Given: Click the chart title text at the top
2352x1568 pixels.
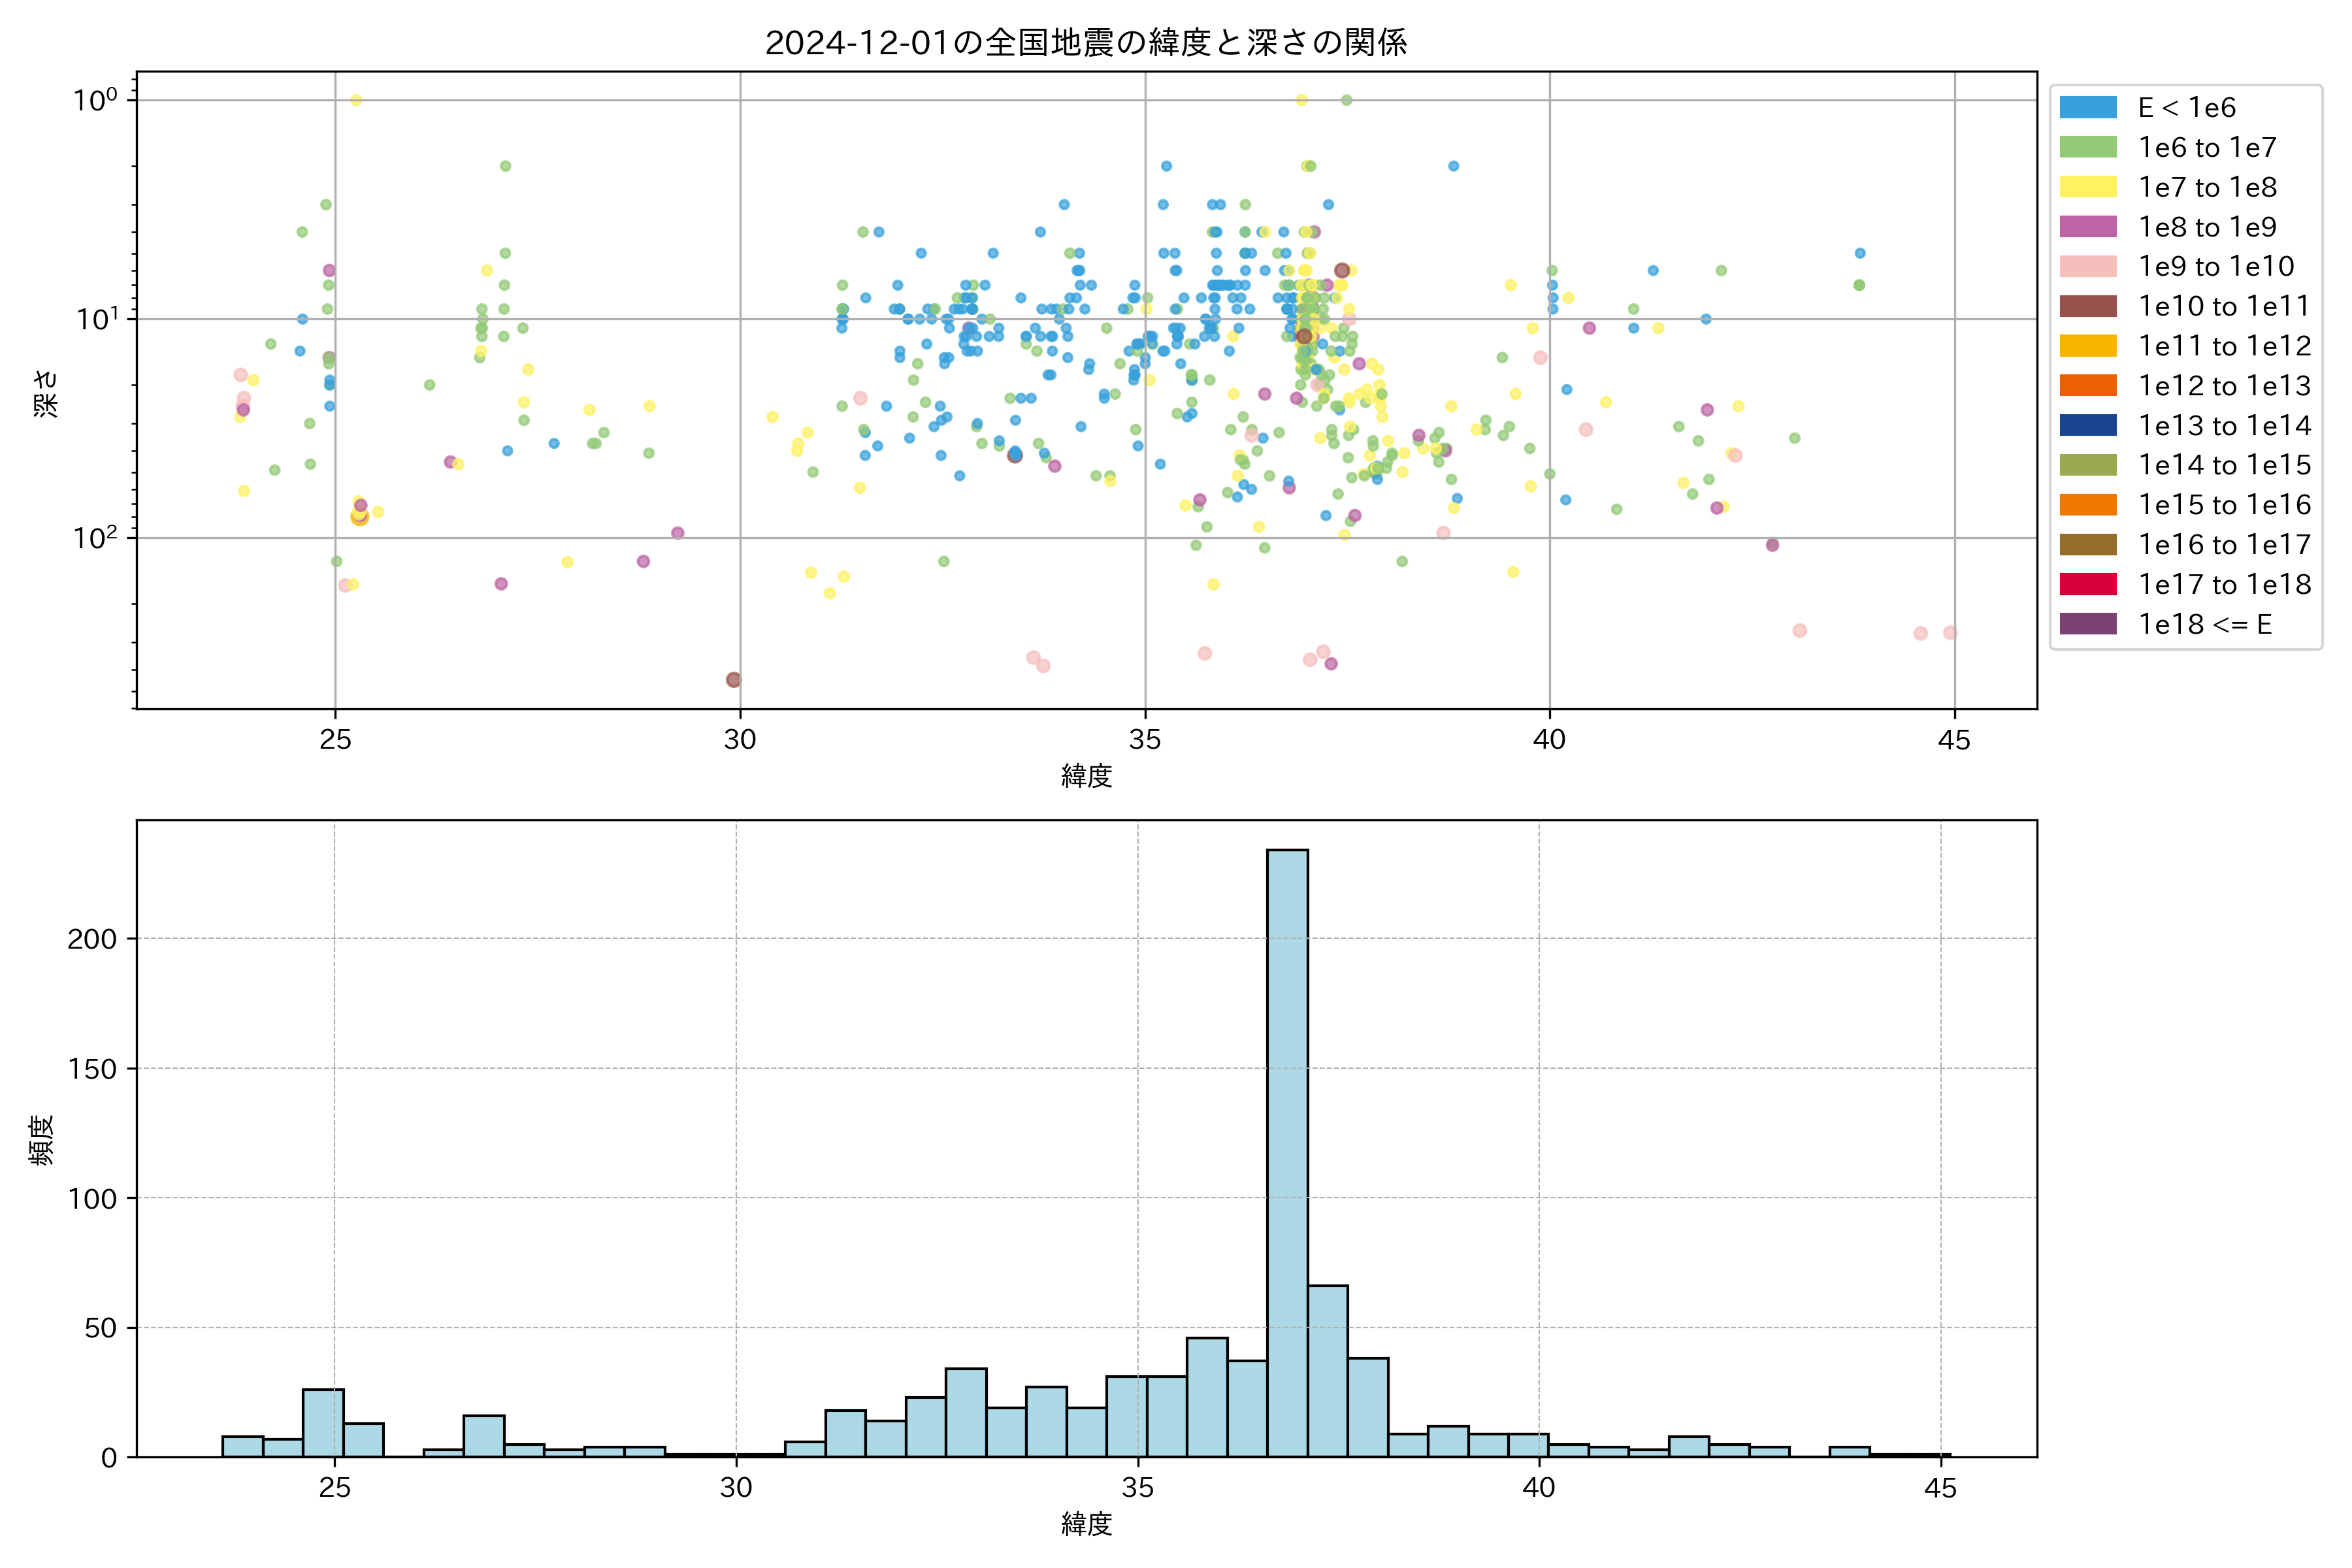Looking at the screenshot, I should pos(1086,42).
